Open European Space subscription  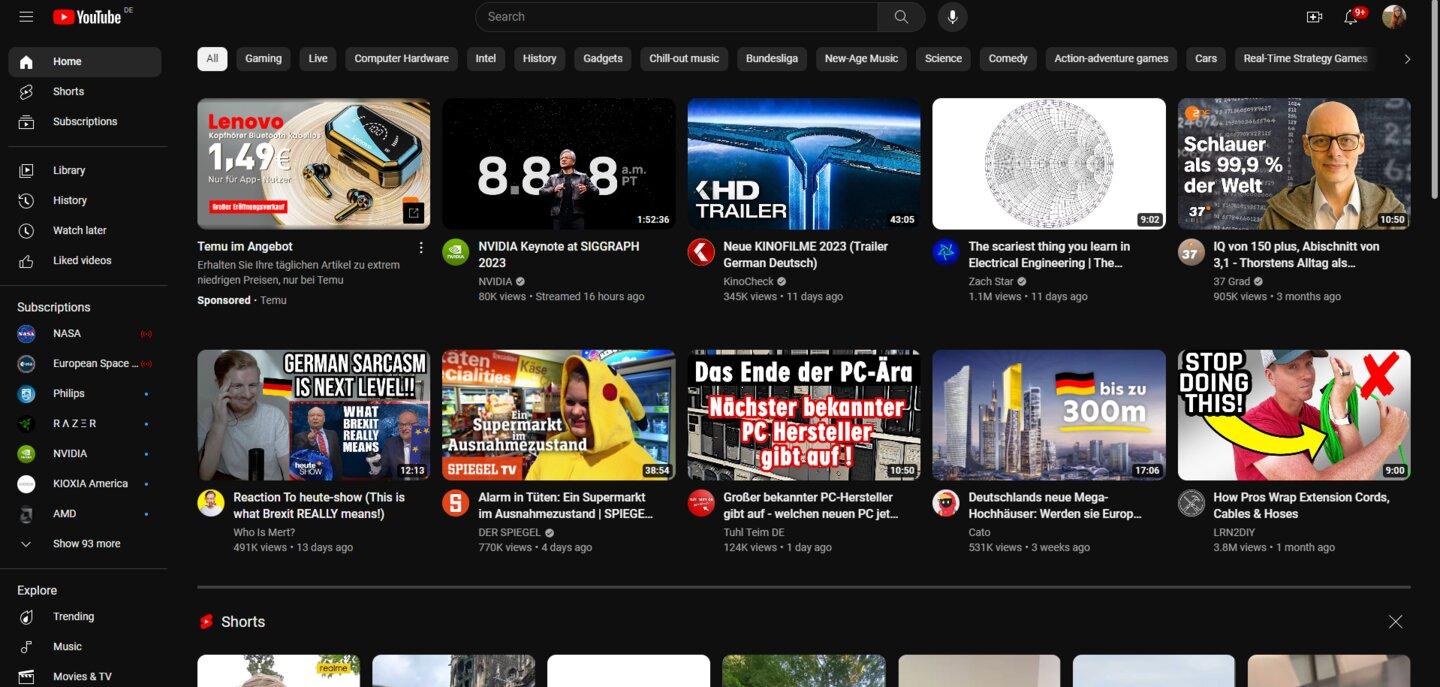tap(85, 364)
